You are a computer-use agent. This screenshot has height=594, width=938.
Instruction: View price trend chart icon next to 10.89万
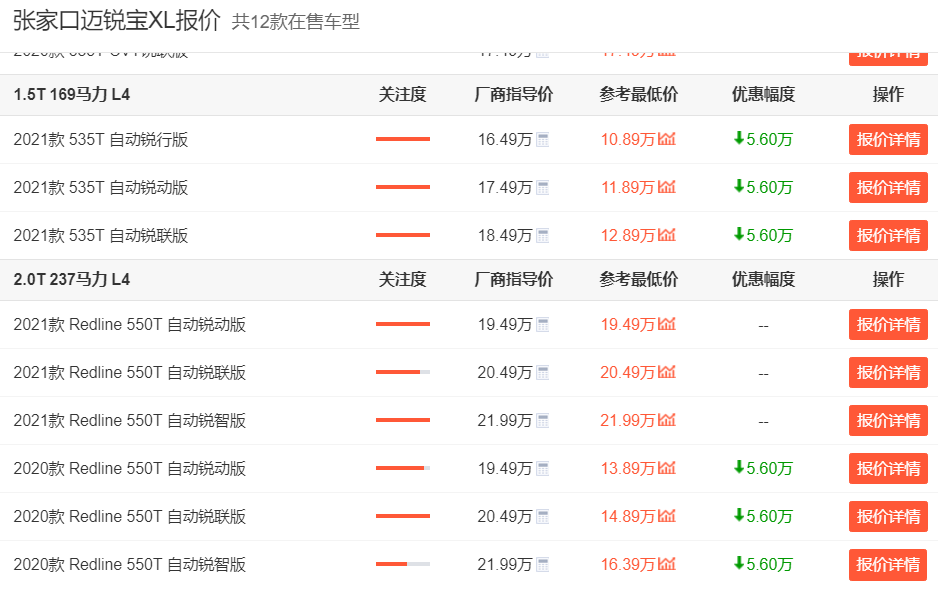tap(666, 139)
